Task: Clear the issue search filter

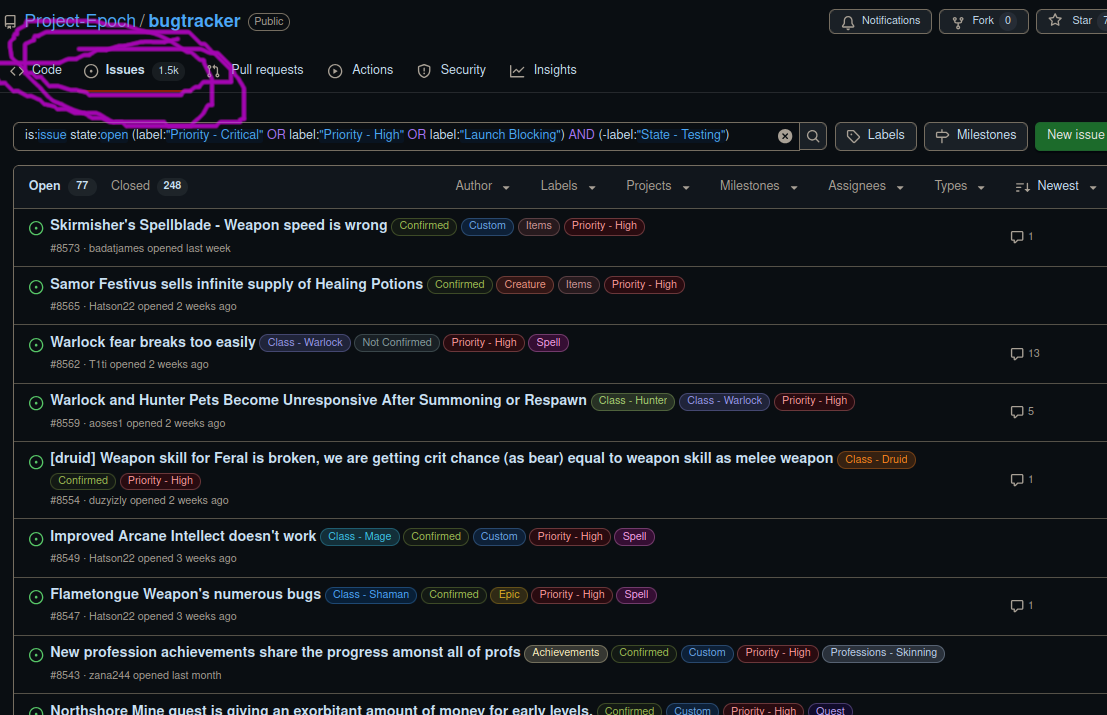Action: click(x=784, y=136)
